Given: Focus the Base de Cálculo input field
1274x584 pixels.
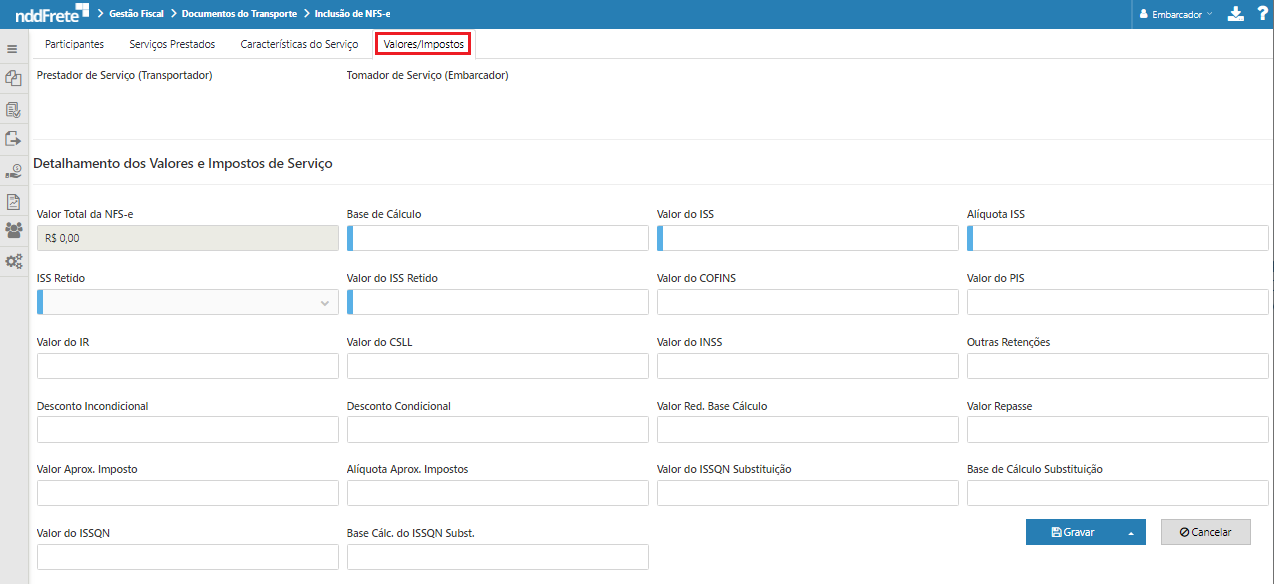Looking at the screenshot, I should [500, 238].
